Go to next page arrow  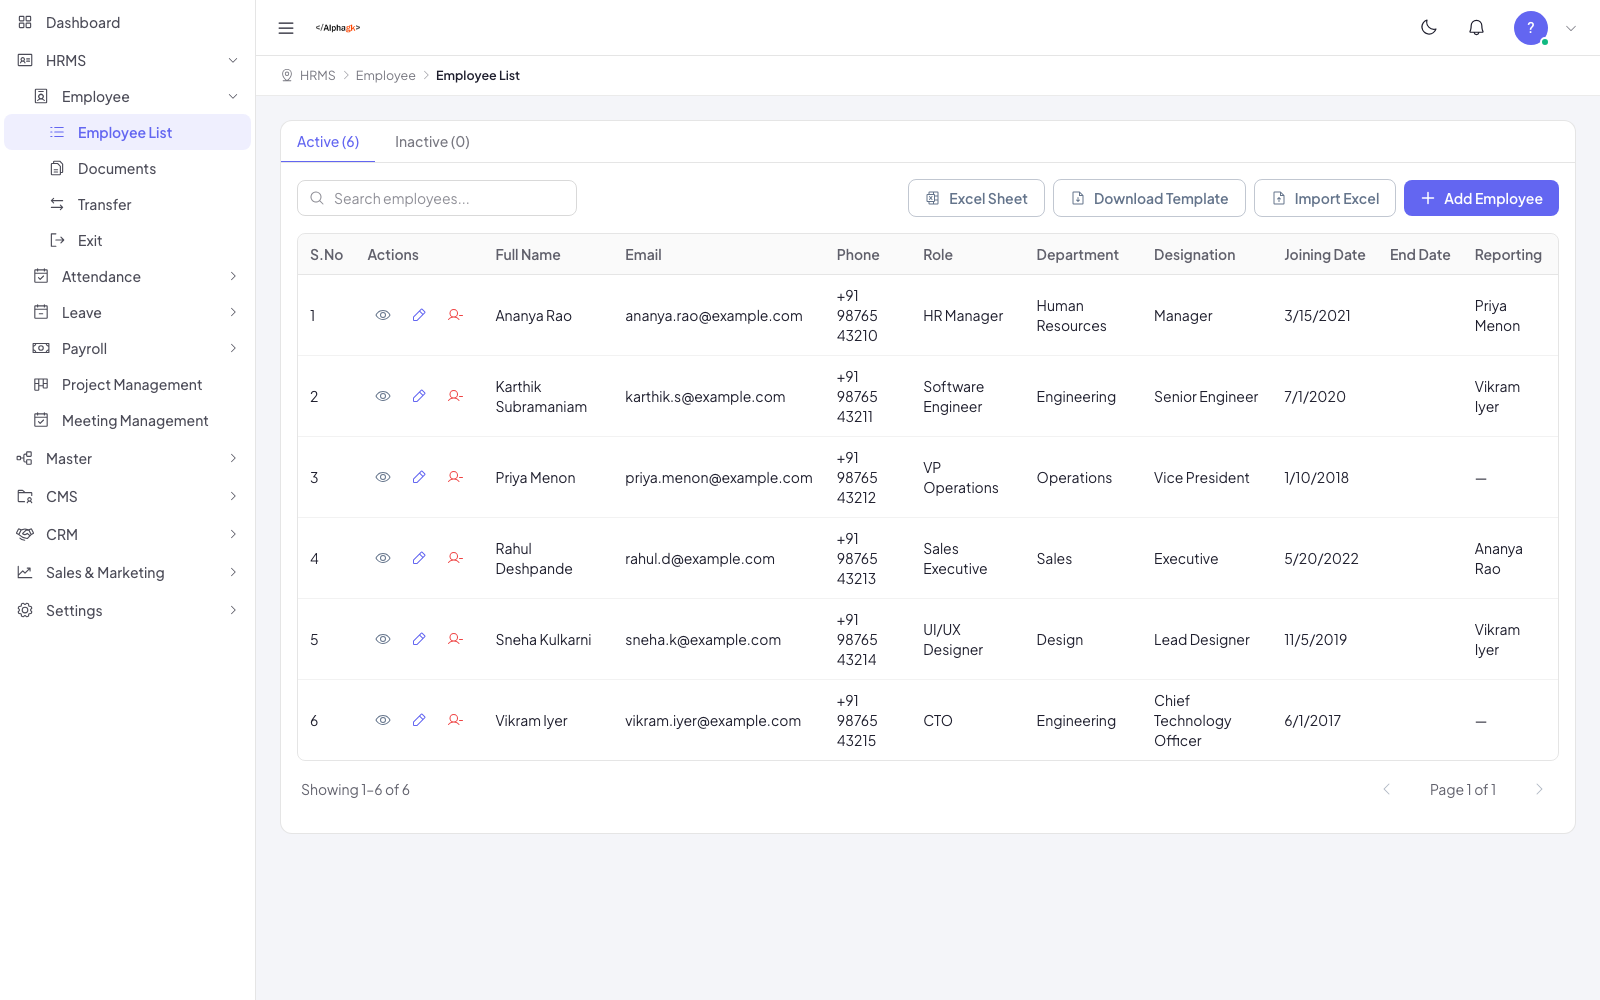[1539, 789]
